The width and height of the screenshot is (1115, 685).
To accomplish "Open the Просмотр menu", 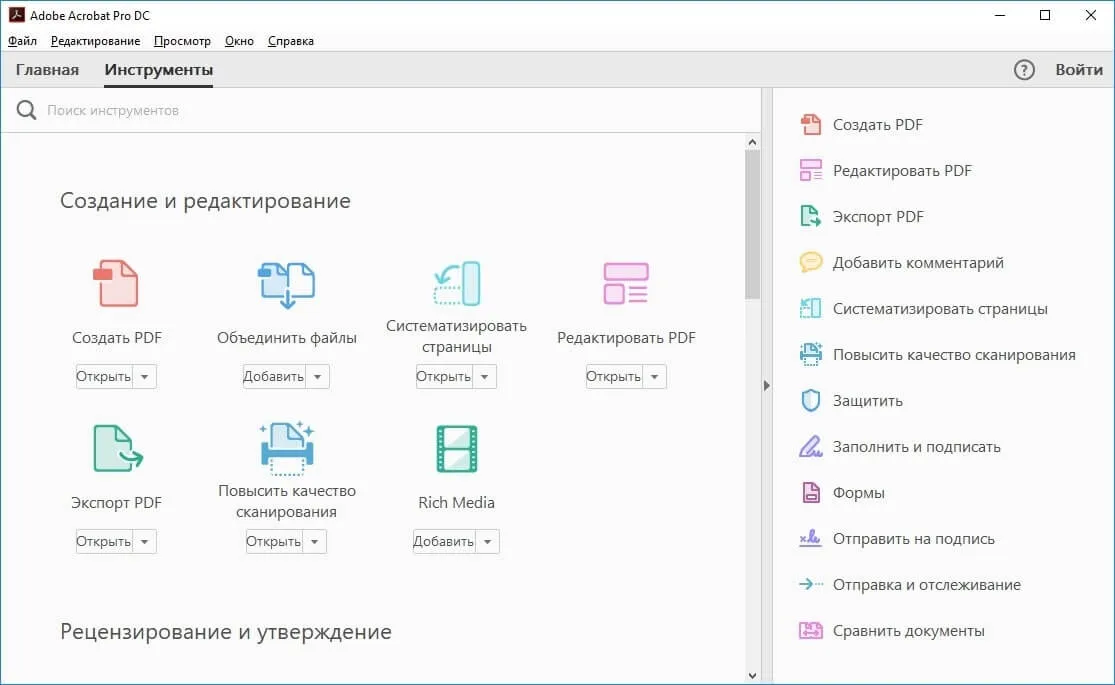I will pos(181,40).
